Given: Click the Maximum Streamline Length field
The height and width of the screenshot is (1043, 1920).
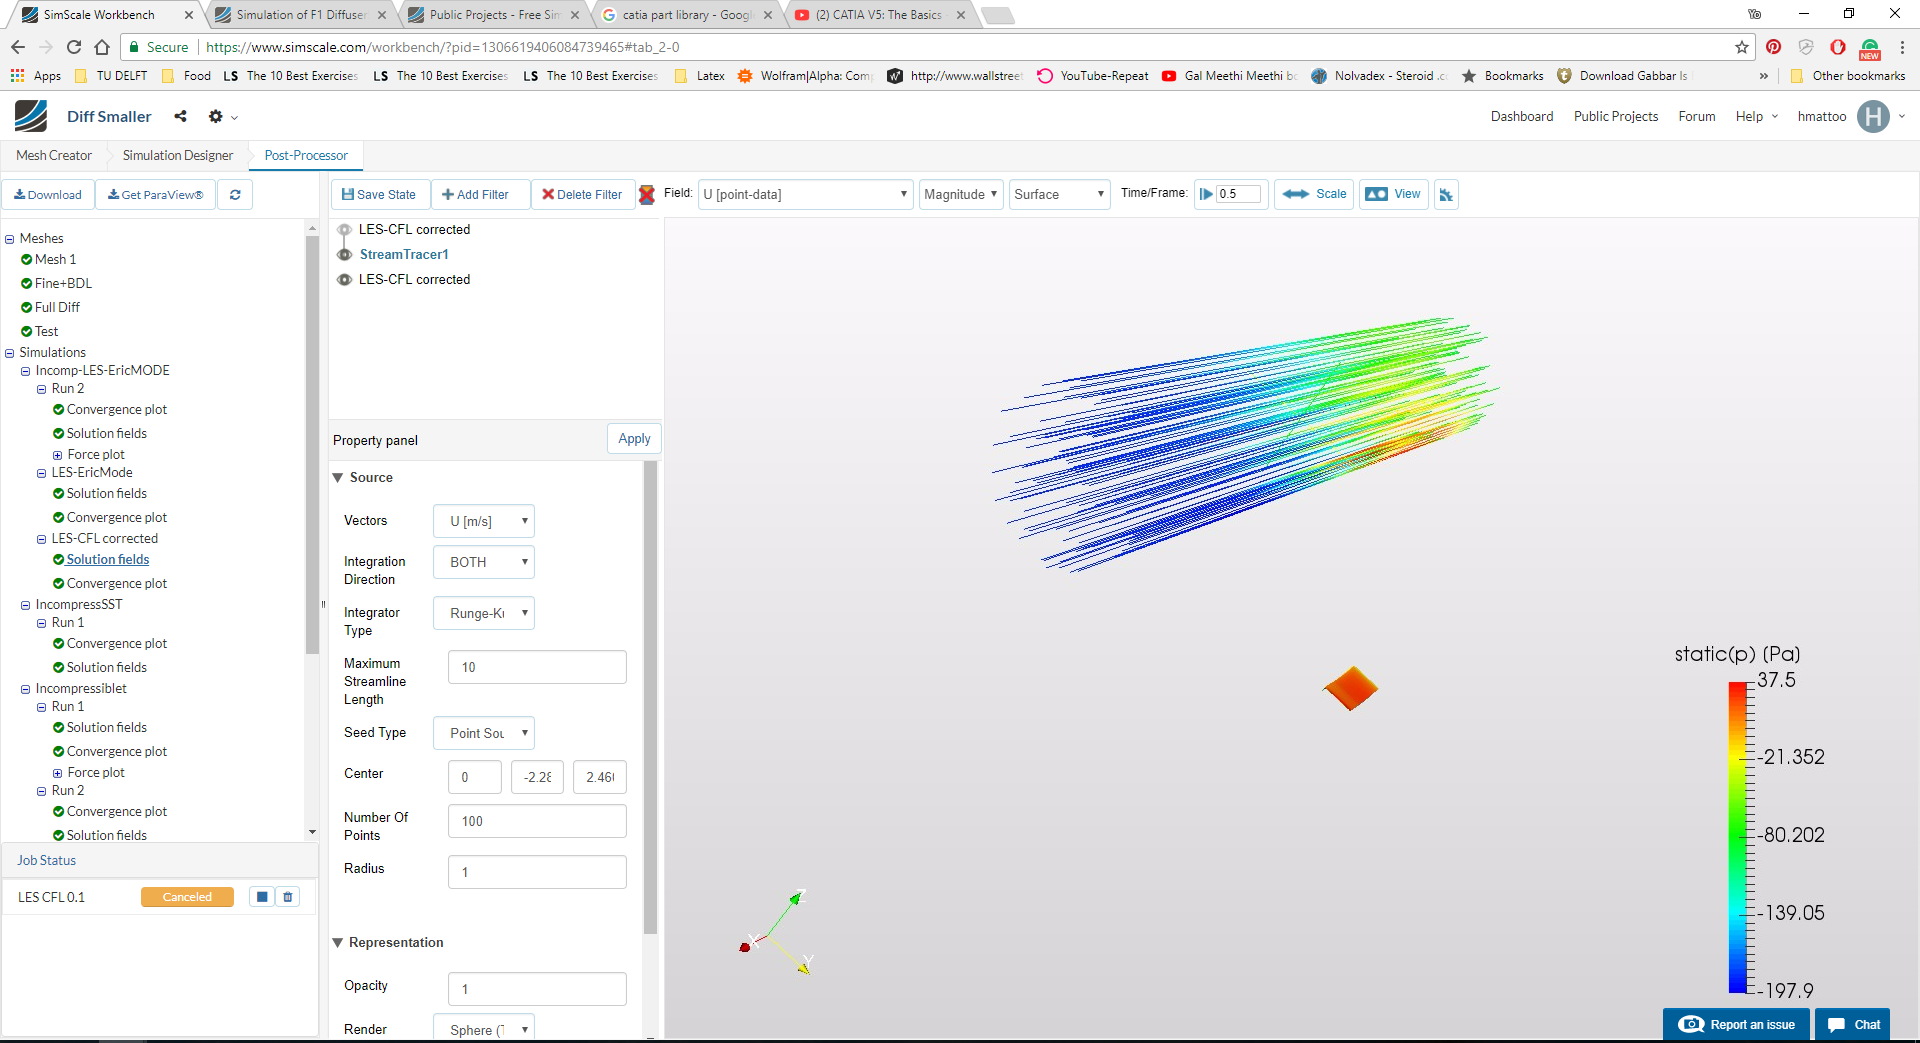Looking at the screenshot, I should pos(538,667).
